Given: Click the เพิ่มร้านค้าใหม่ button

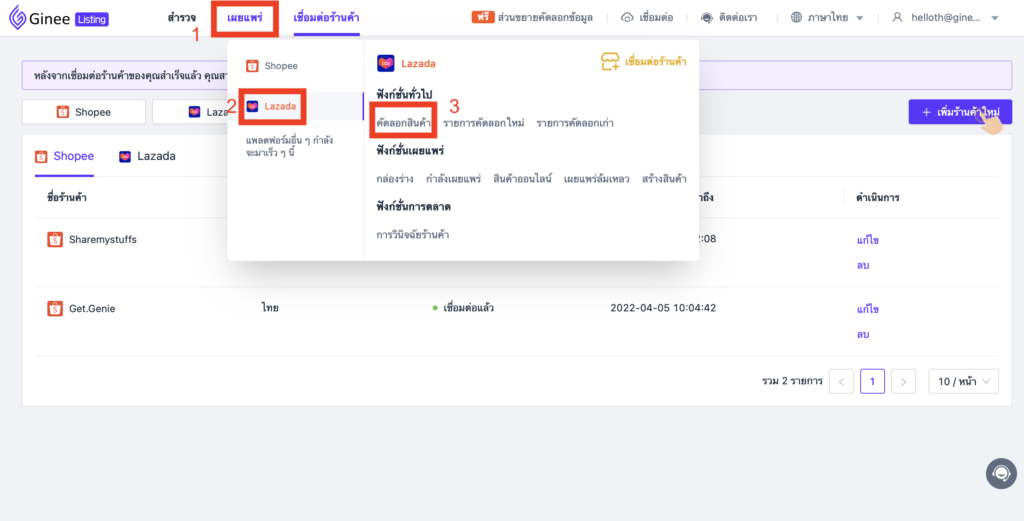Looking at the screenshot, I should (960, 112).
